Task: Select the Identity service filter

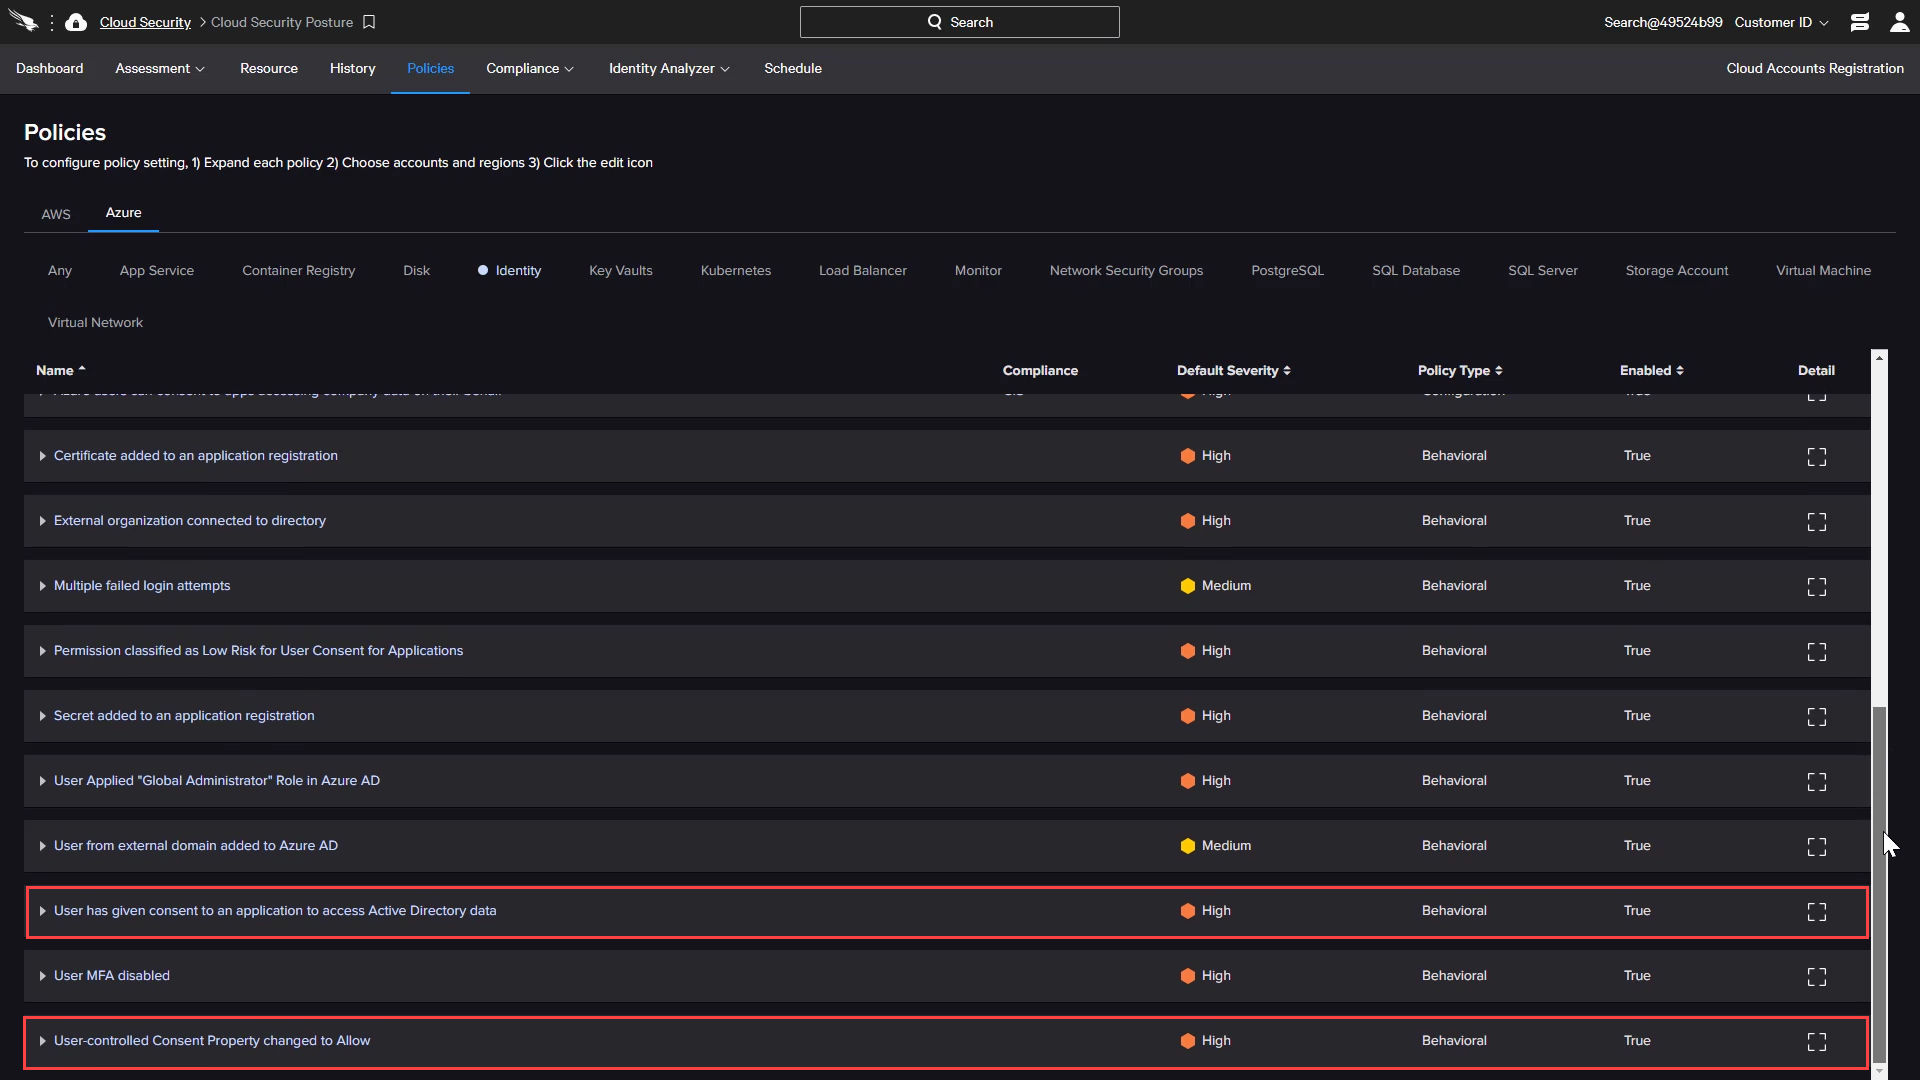Action: [x=517, y=271]
